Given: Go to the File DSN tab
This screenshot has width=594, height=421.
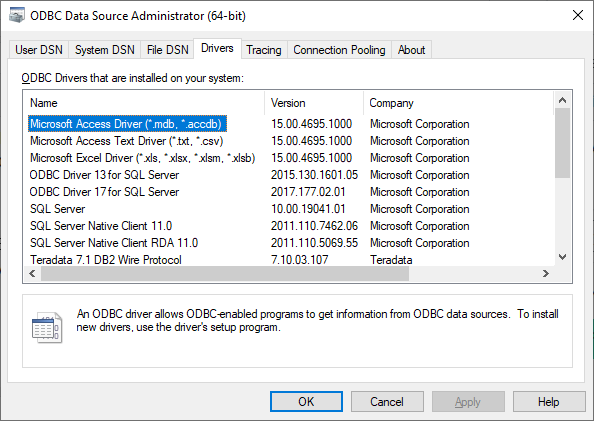Looking at the screenshot, I should [x=167, y=50].
